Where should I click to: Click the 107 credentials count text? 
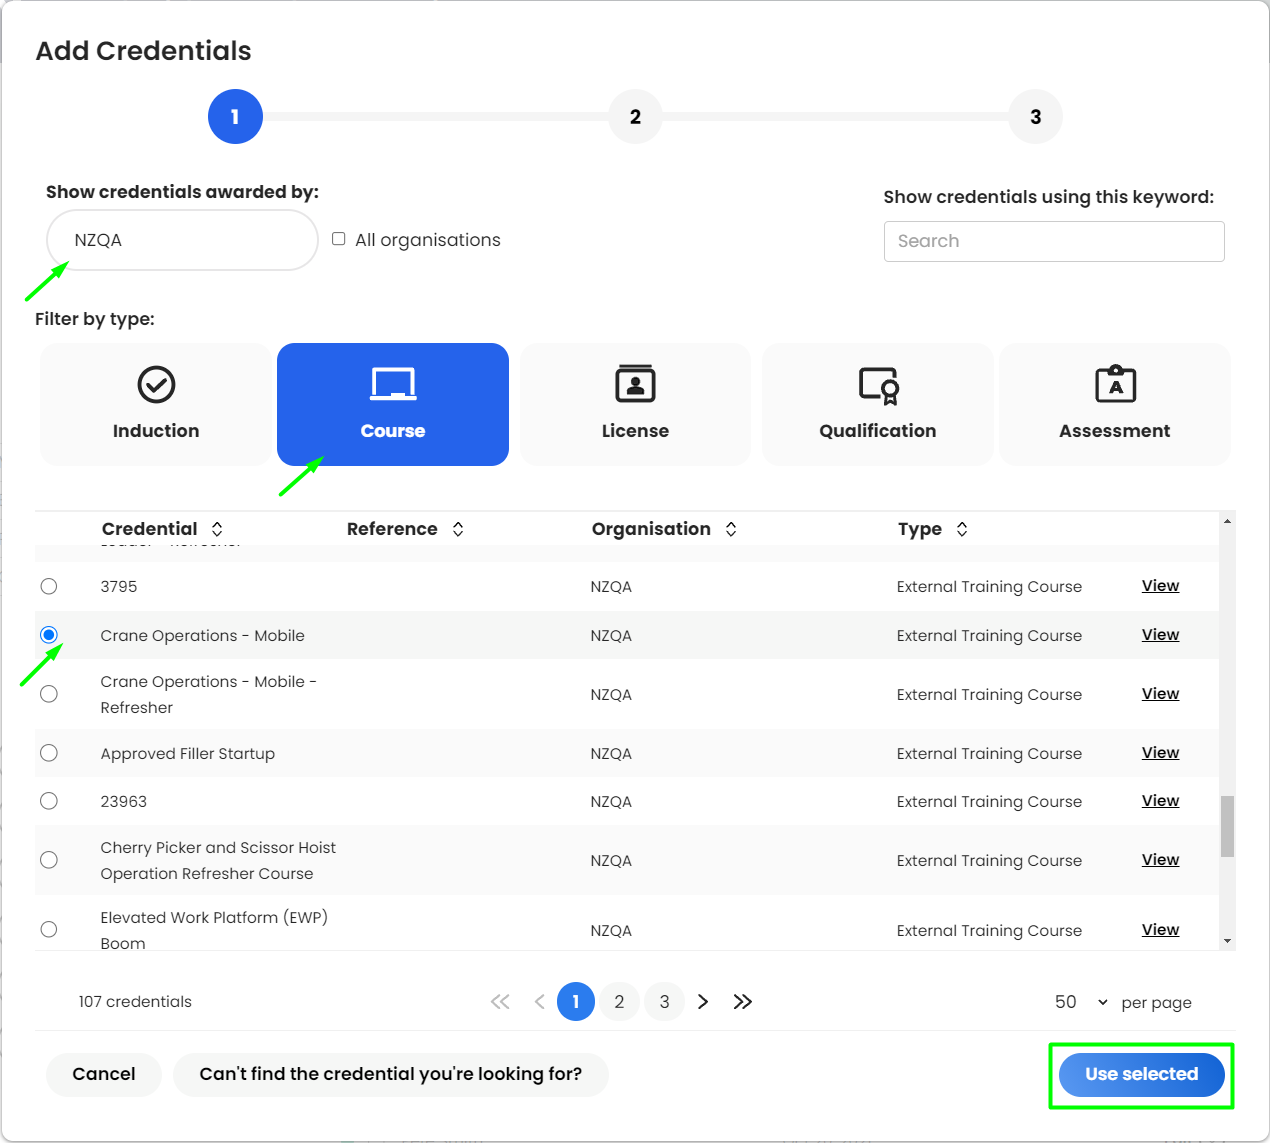(x=135, y=1002)
